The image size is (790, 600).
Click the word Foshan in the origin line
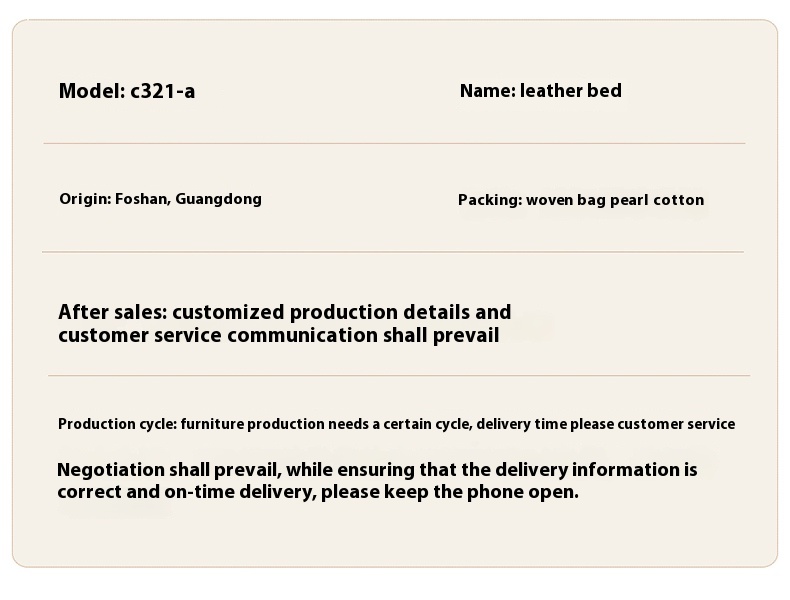140,198
